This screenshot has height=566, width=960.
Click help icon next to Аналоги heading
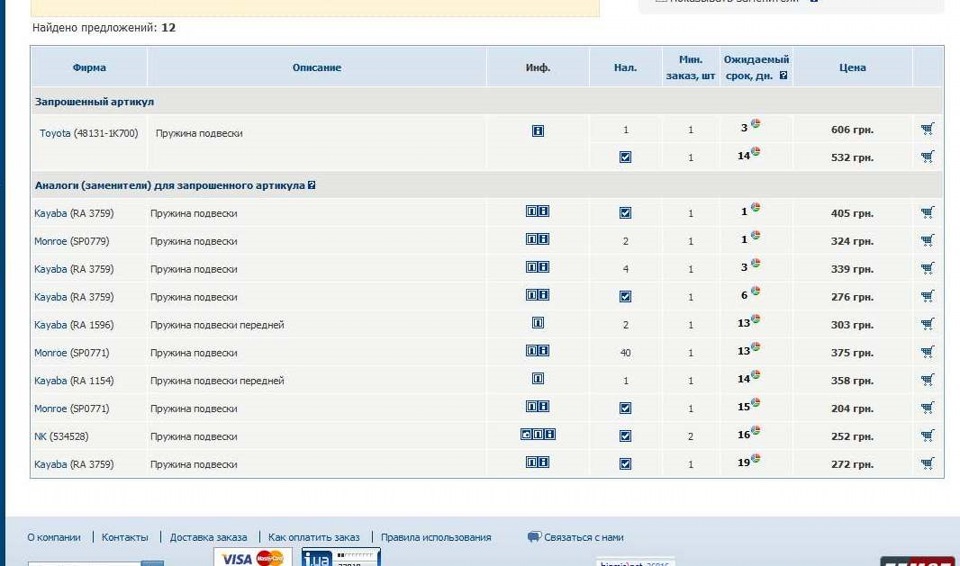pos(312,184)
